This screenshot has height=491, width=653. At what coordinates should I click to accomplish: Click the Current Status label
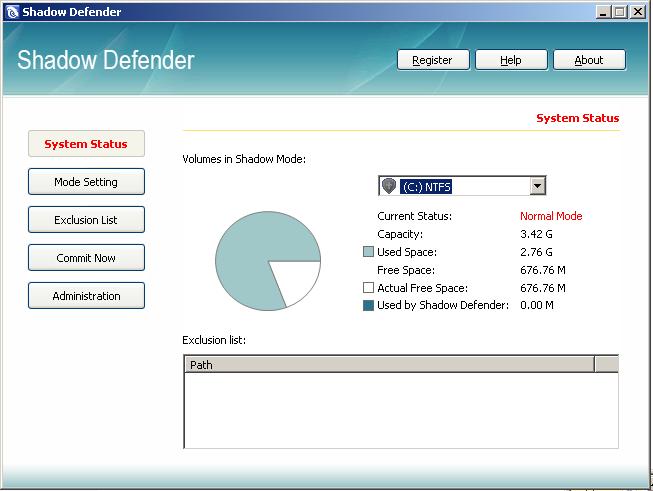(x=414, y=216)
